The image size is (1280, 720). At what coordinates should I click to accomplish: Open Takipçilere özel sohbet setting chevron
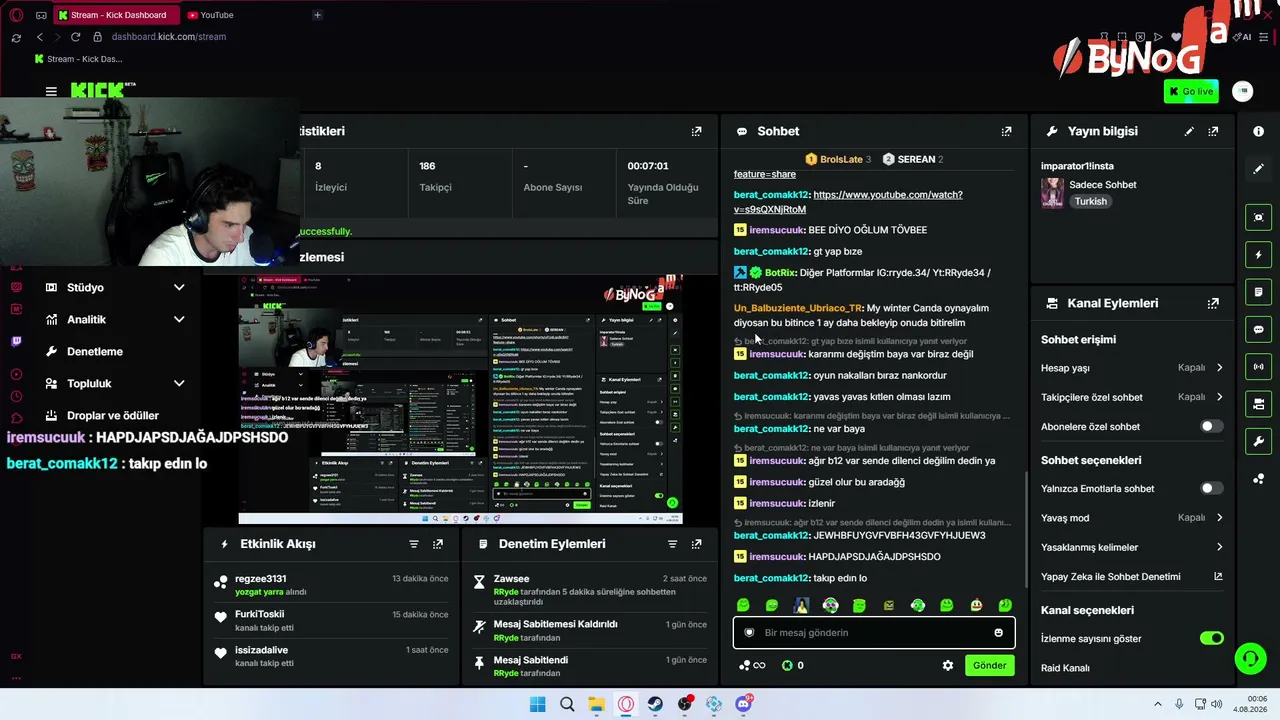[1219, 397]
